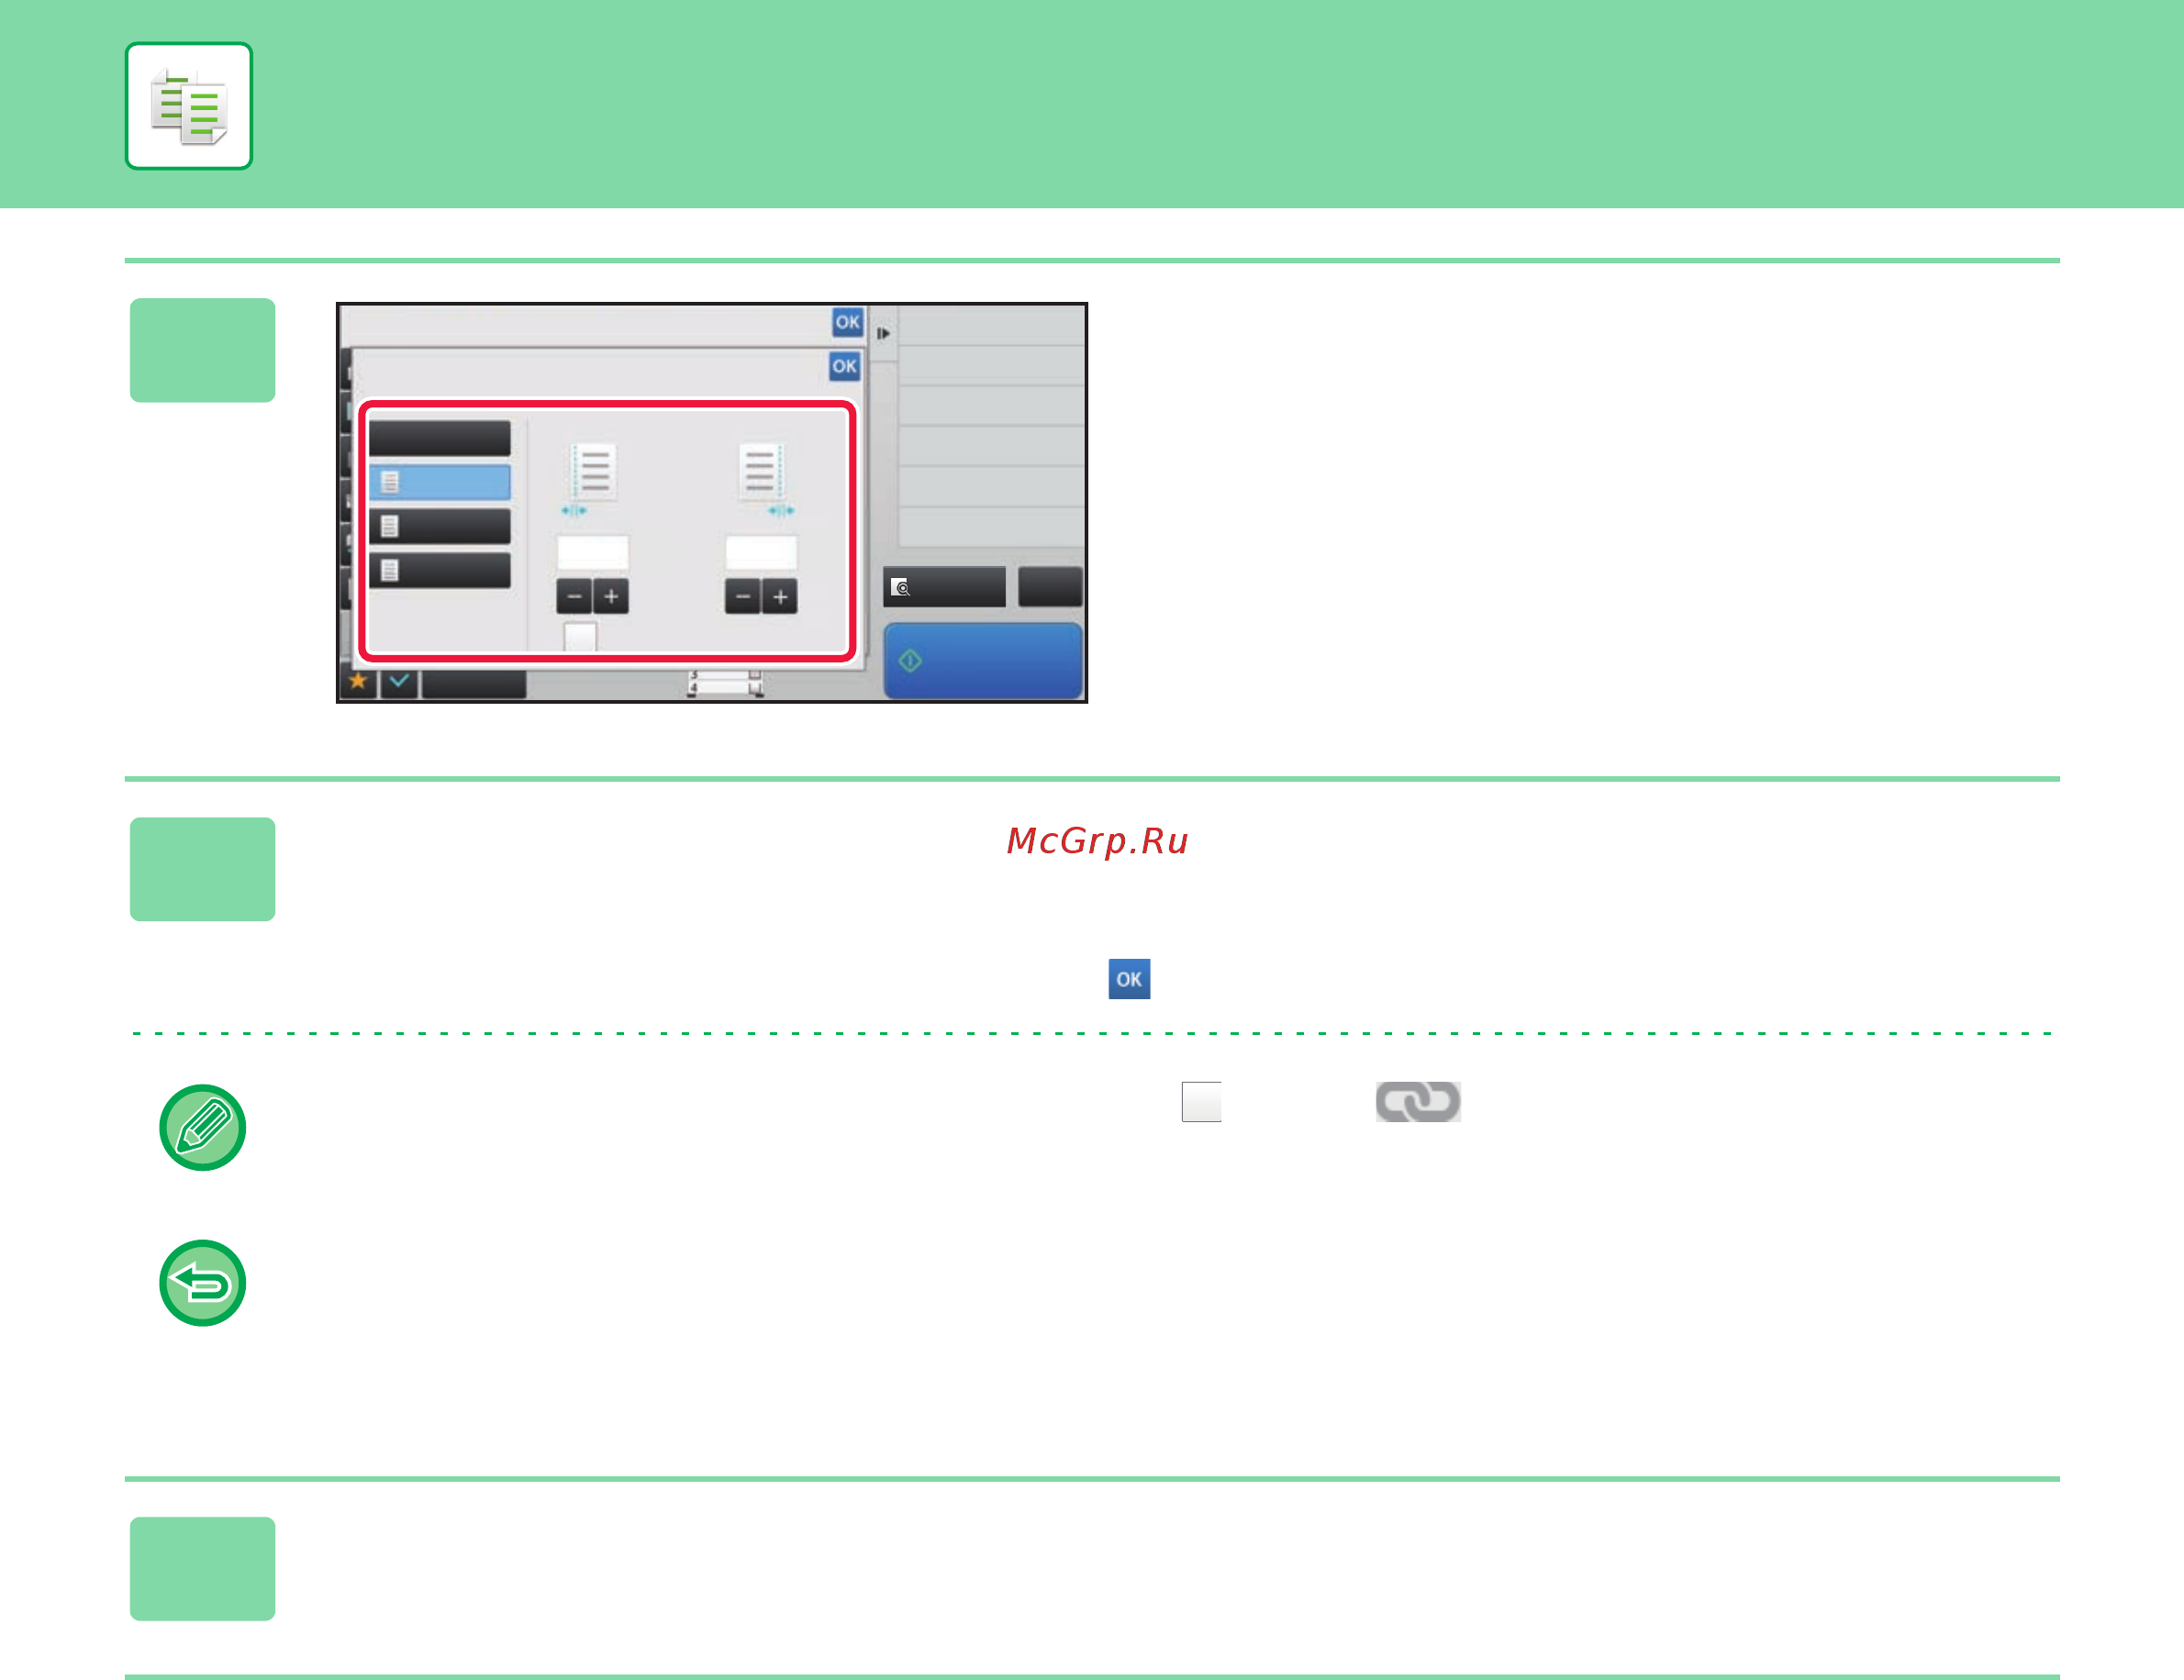Screen dimensions: 2184x1680
Task: Click the cyan checkmark icon at the bottom
Action: click(x=399, y=682)
